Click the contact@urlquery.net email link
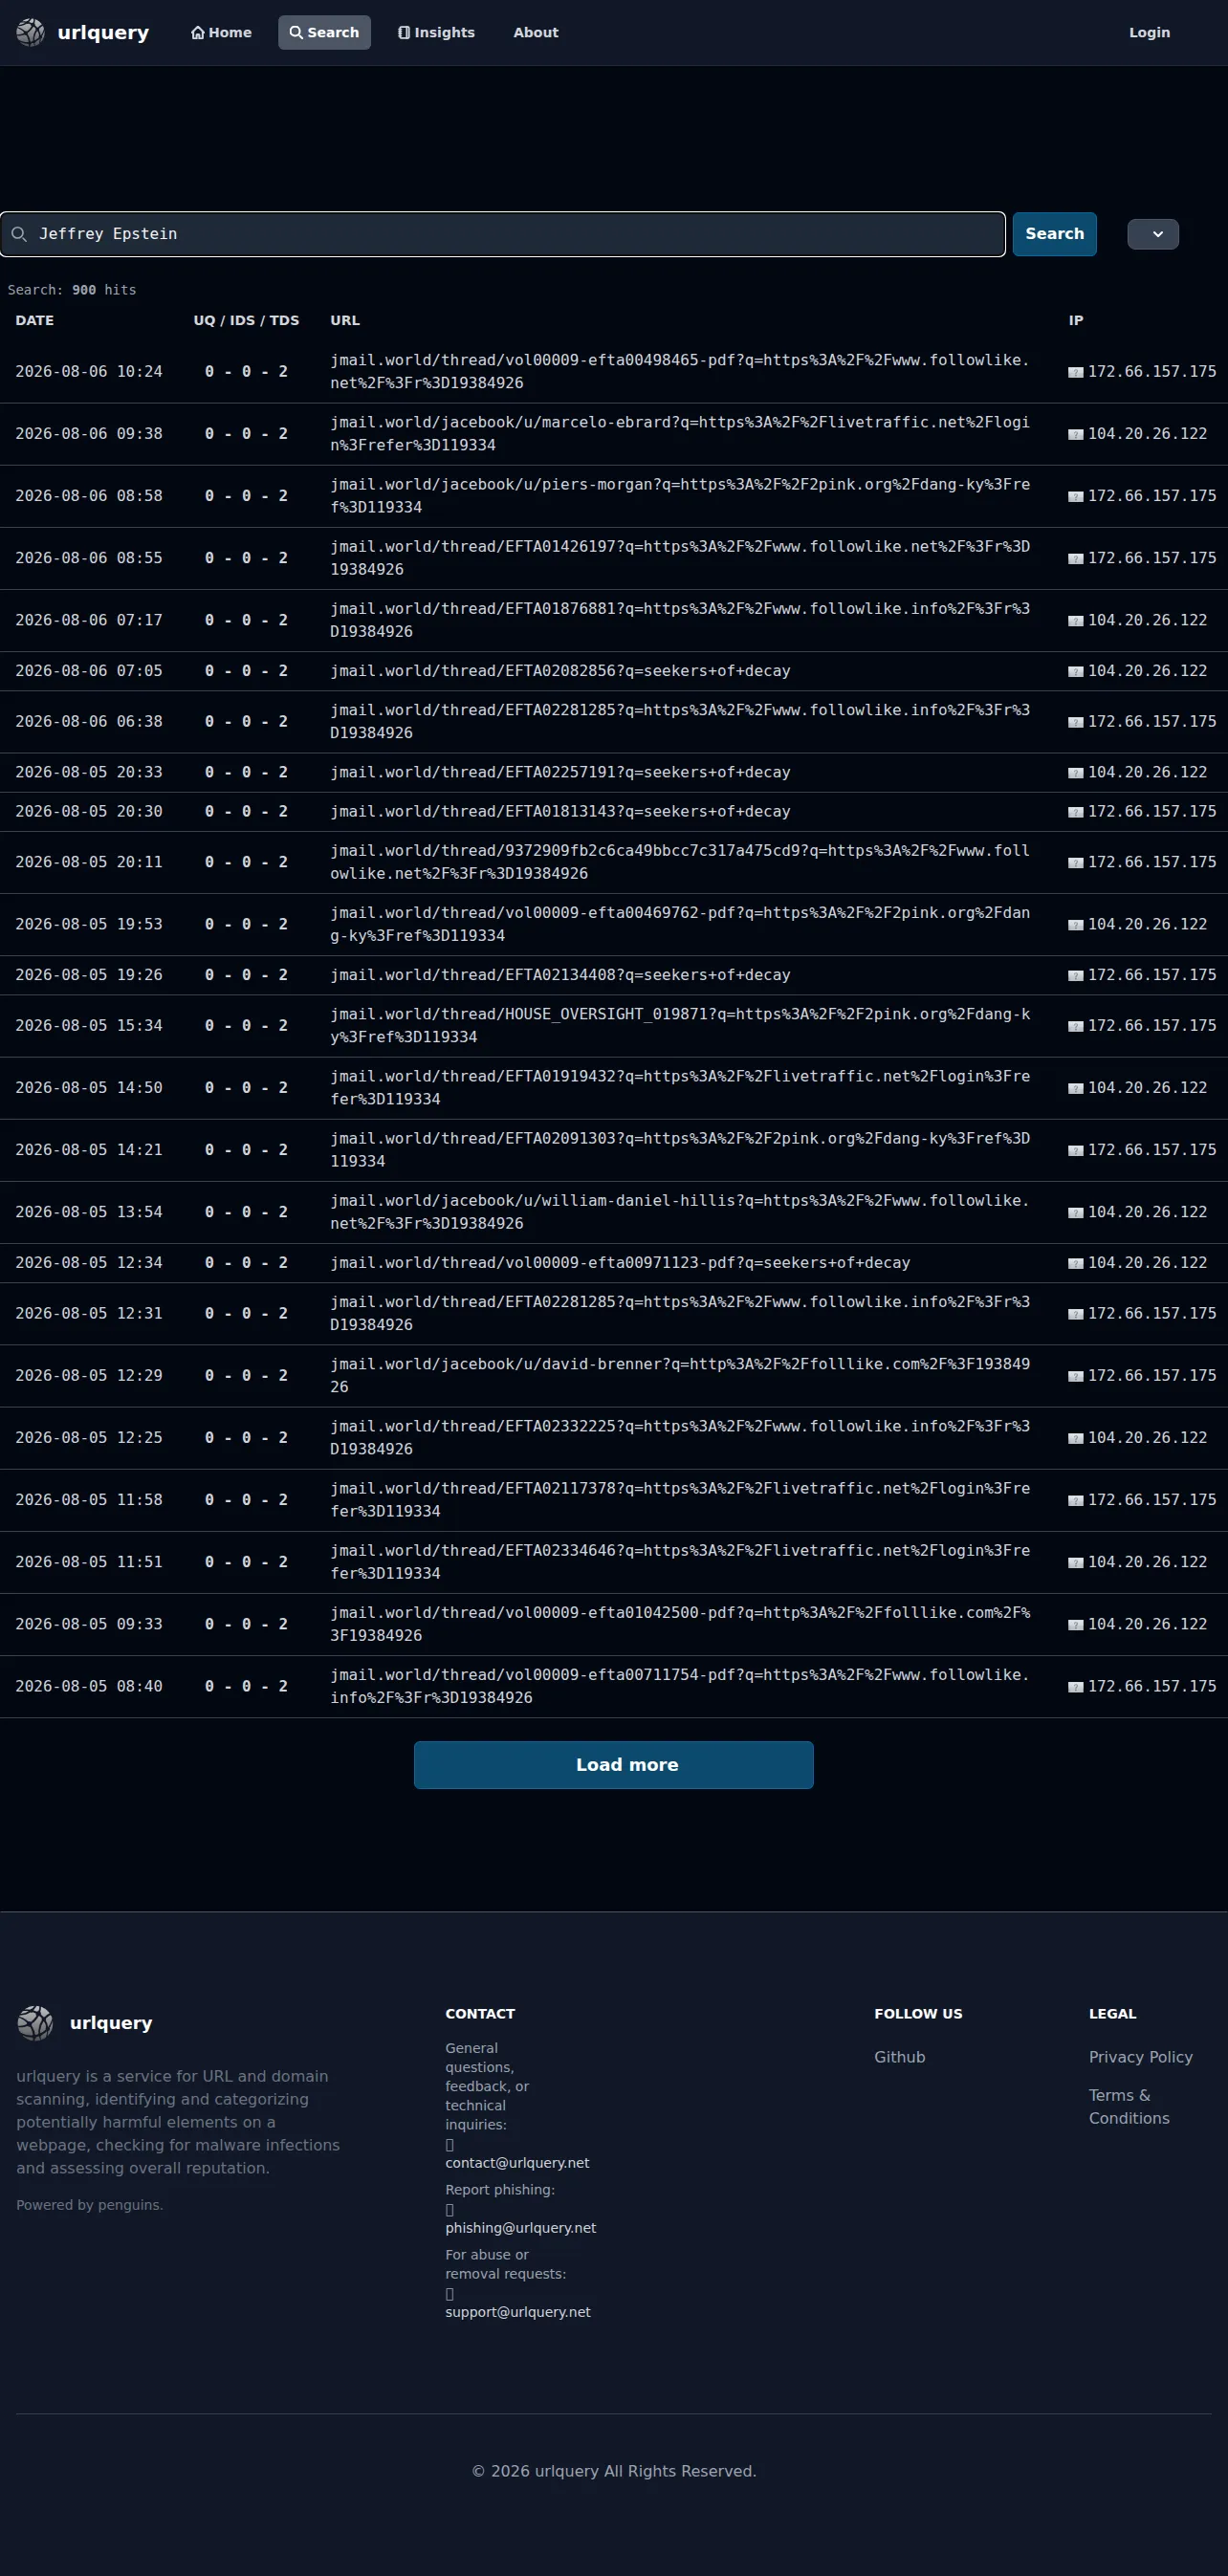Screen dimensions: 1228x2576 pyautogui.click(x=517, y=2163)
